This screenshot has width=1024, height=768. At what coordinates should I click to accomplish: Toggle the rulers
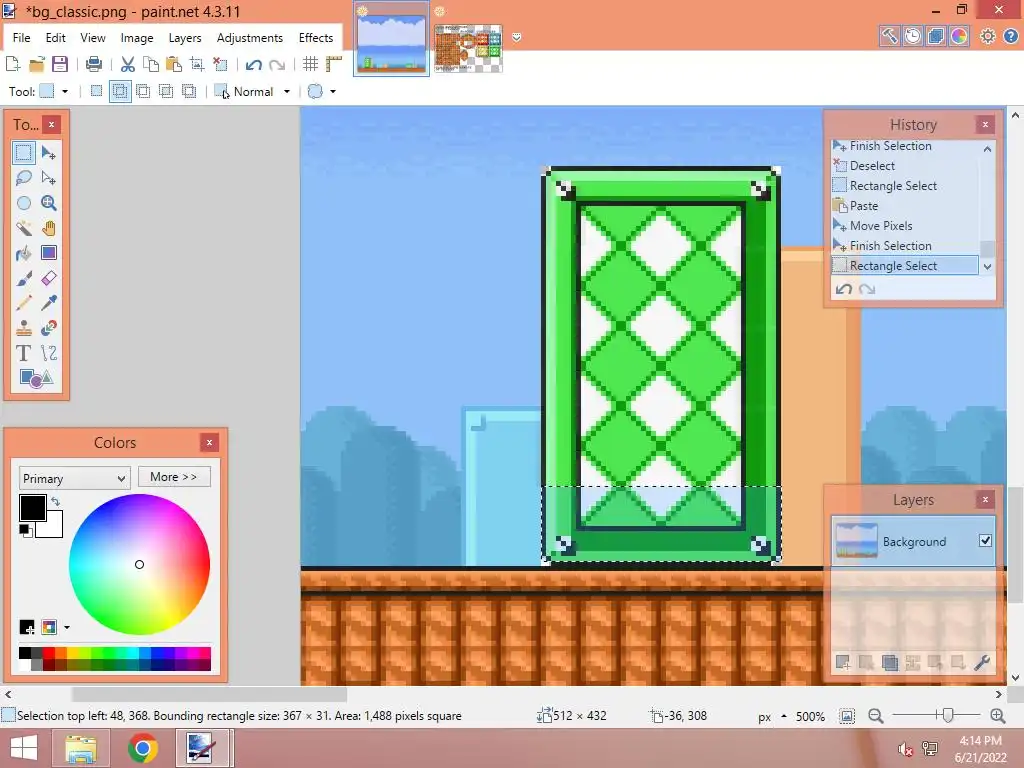pos(334,64)
